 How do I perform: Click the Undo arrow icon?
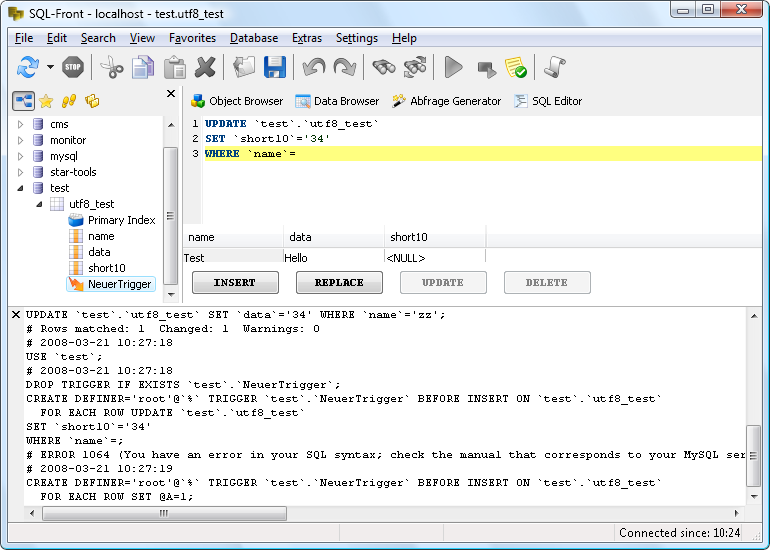click(314, 67)
